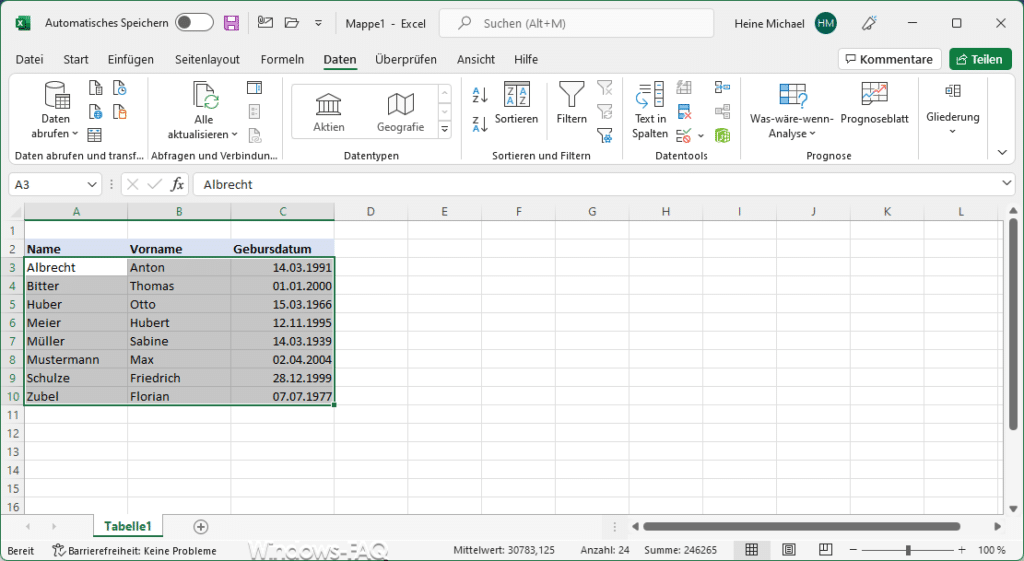
Task: Click the clear filter icon
Action: [x=605, y=88]
